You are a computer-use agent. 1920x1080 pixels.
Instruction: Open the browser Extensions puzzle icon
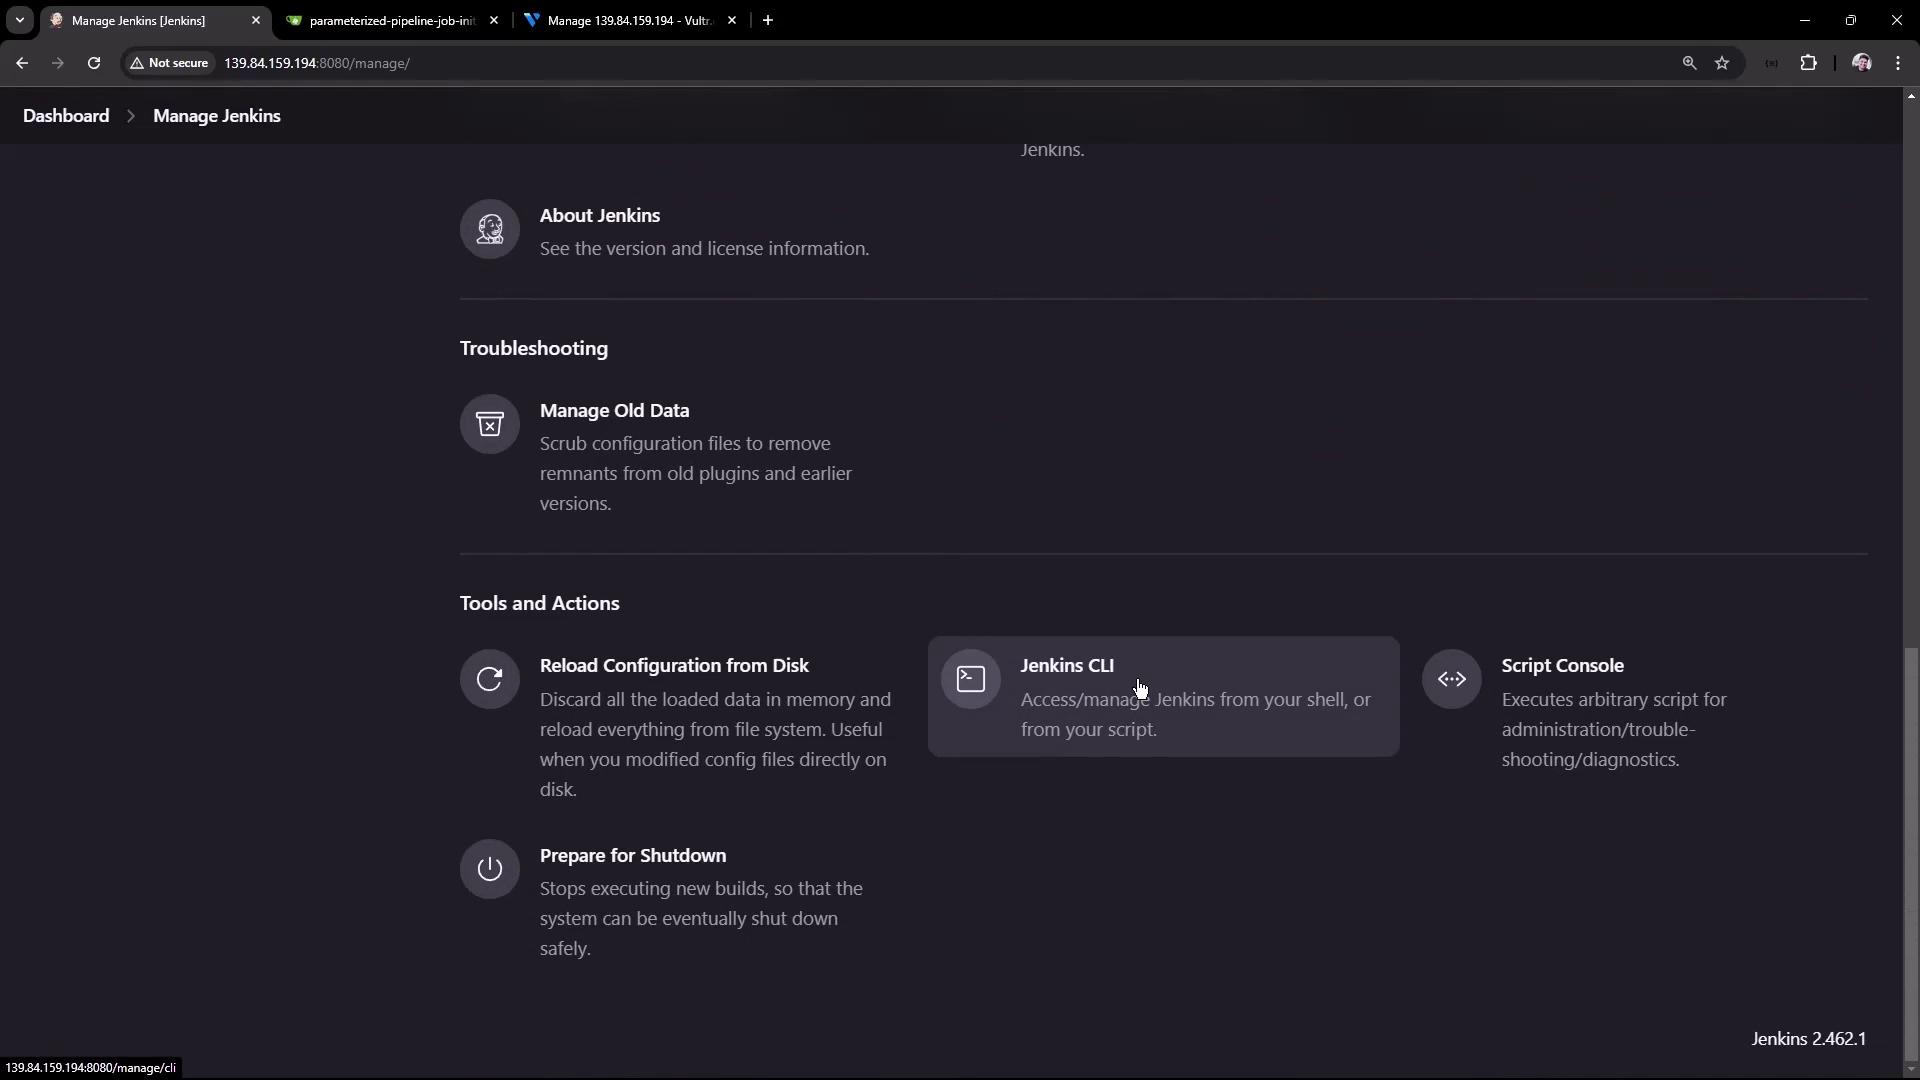pos(1808,63)
